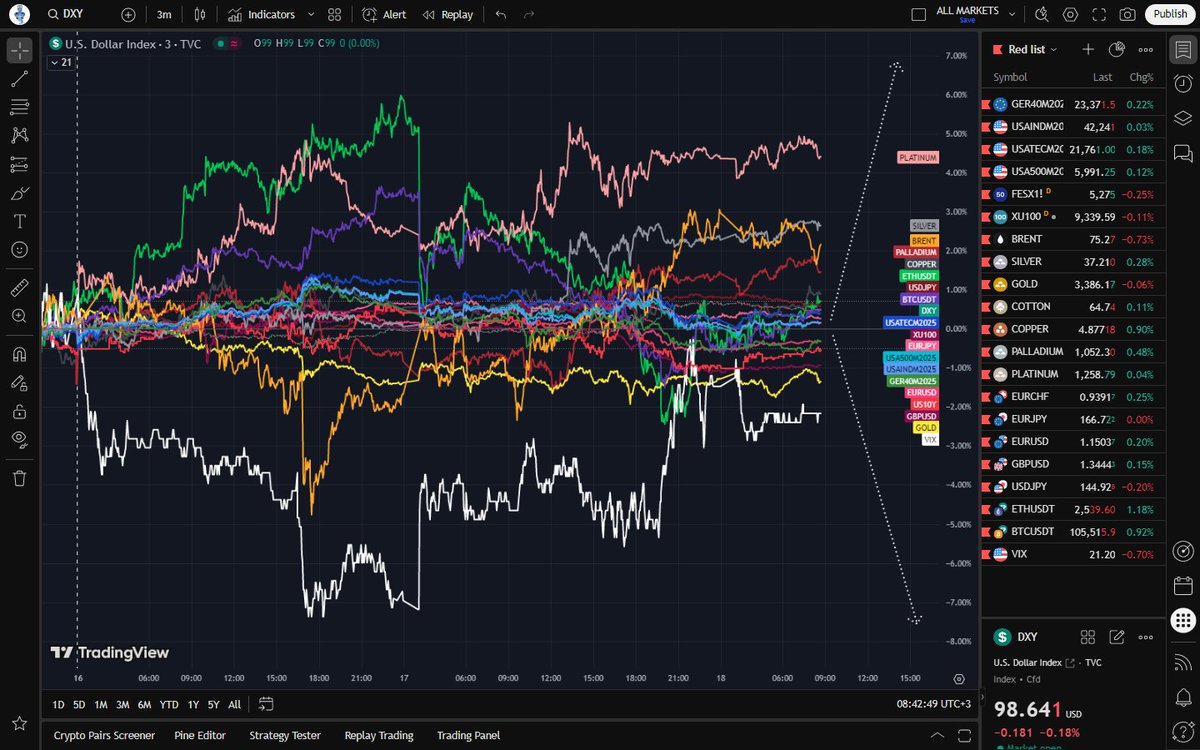1200x750 pixels.
Task: Select the GOLD row in watchlist
Action: tap(1073, 284)
